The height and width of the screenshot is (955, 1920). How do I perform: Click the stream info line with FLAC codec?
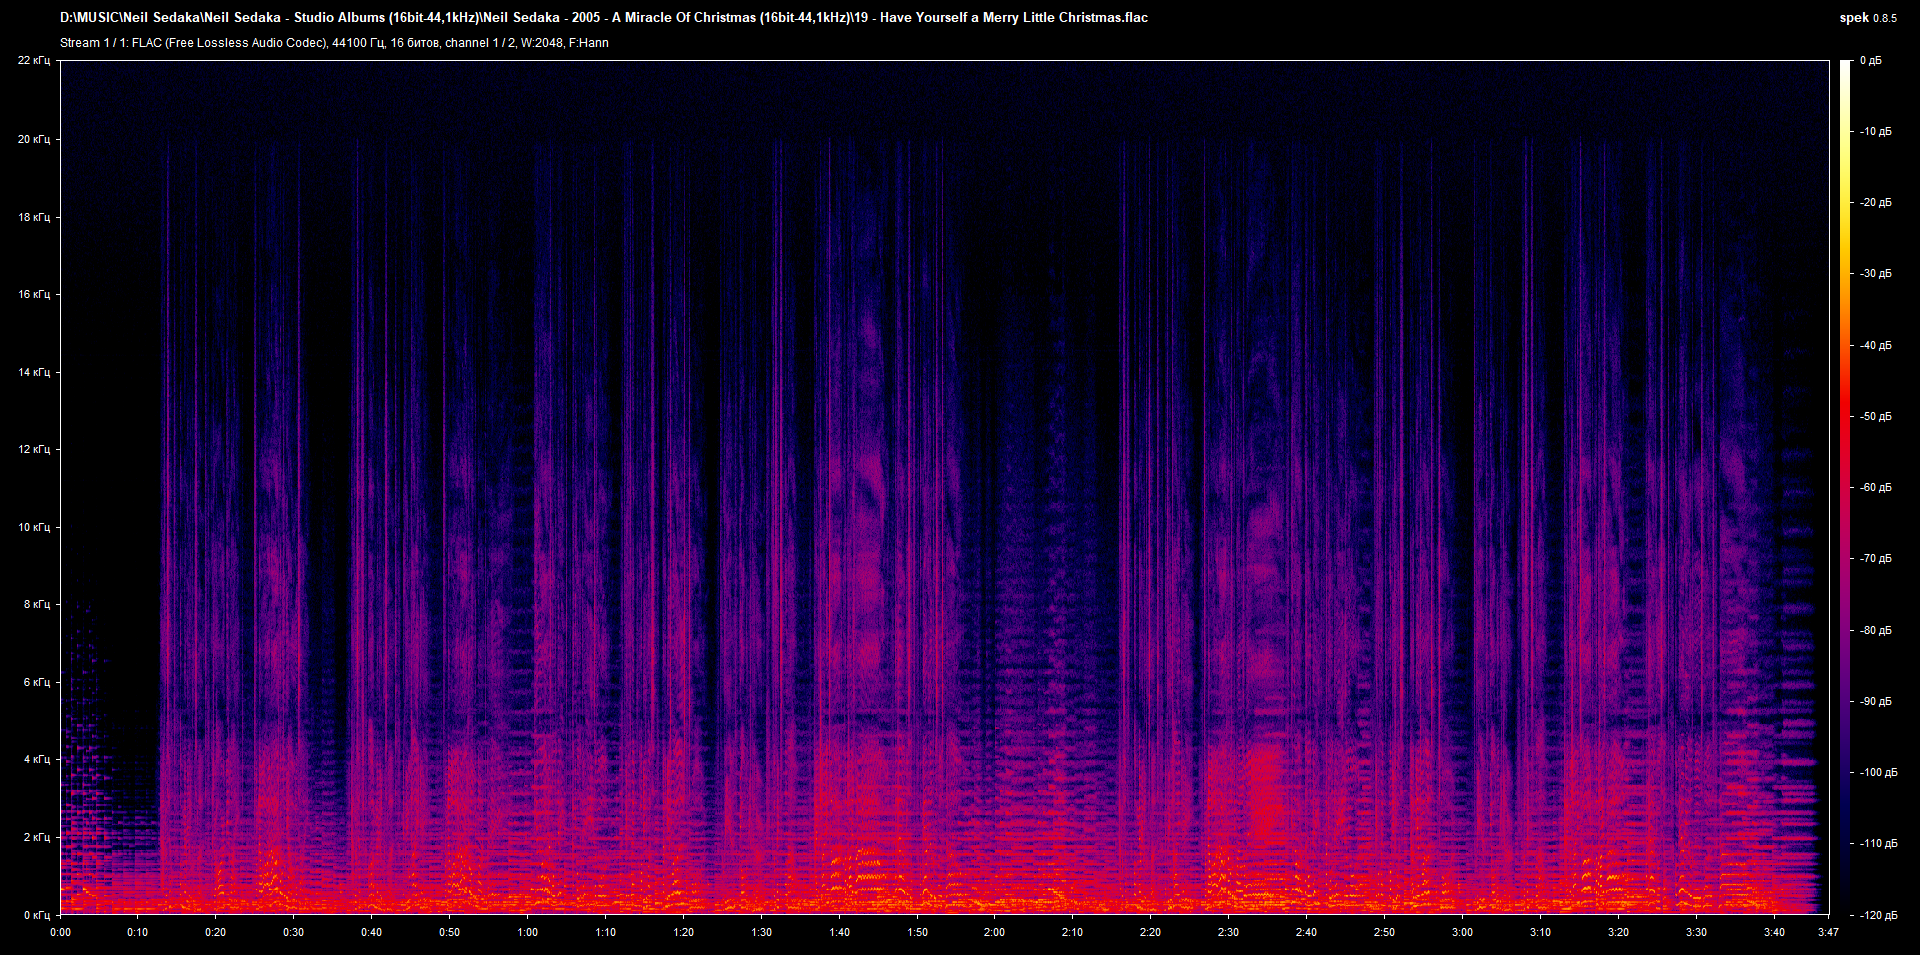(x=334, y=43)
